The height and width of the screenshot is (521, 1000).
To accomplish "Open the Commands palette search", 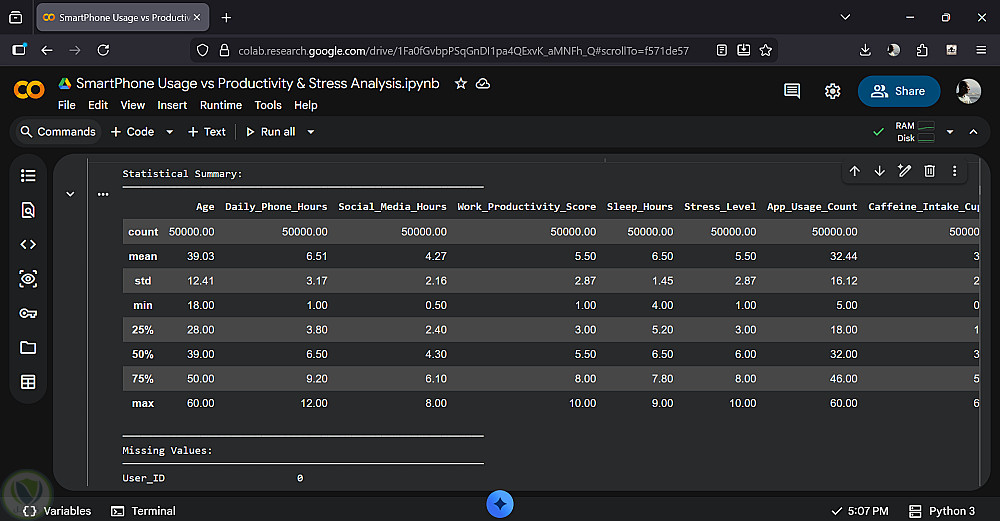I will (56, 132).
